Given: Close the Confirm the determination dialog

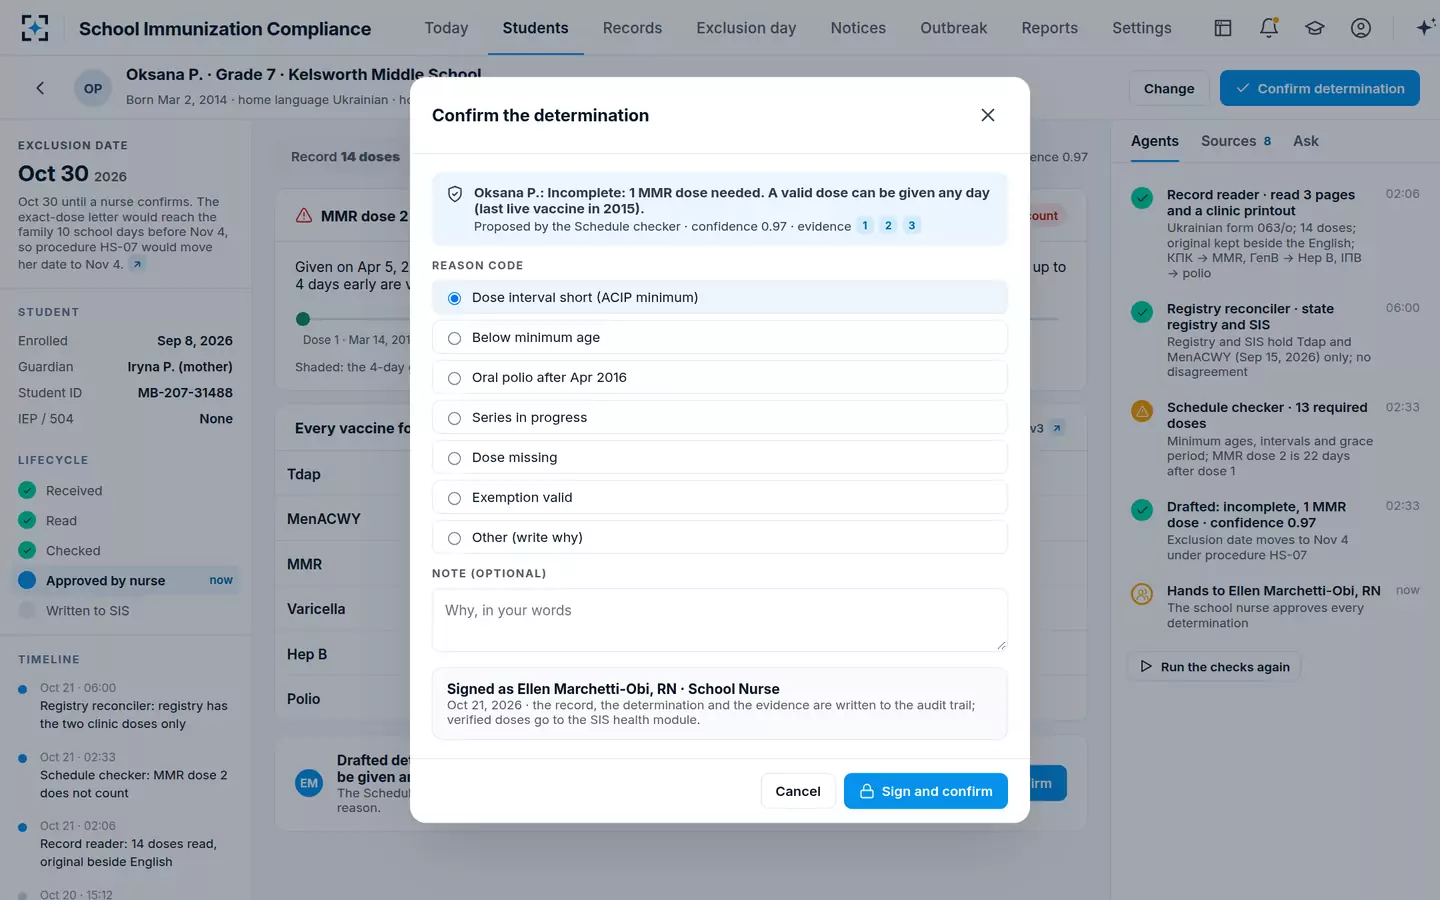Looking at the screenshot, I should [988, 115].
